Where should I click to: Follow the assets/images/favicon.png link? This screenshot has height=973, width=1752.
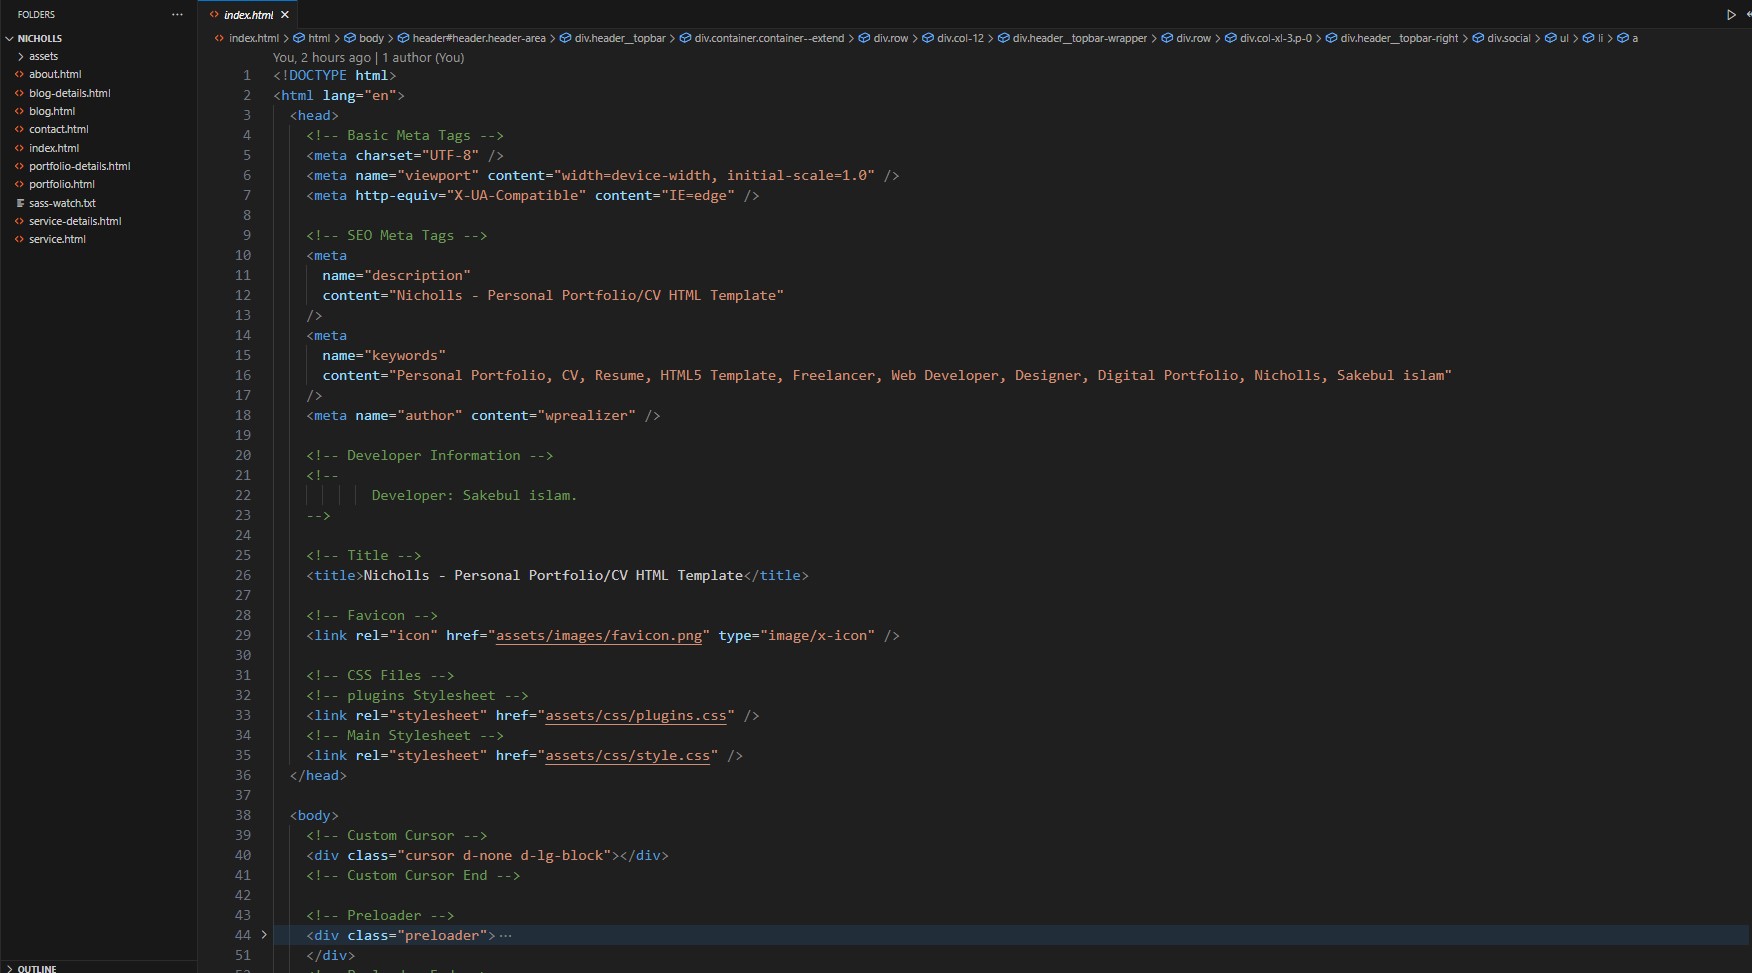(598, 636)
